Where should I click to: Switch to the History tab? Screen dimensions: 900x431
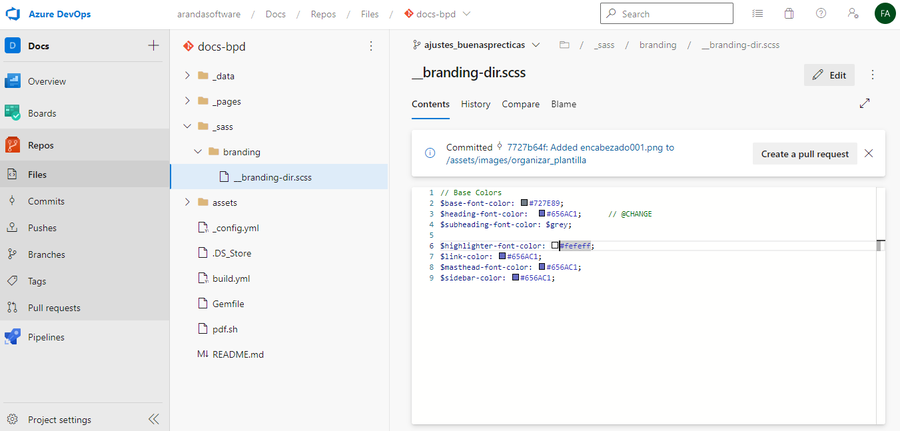475,104
